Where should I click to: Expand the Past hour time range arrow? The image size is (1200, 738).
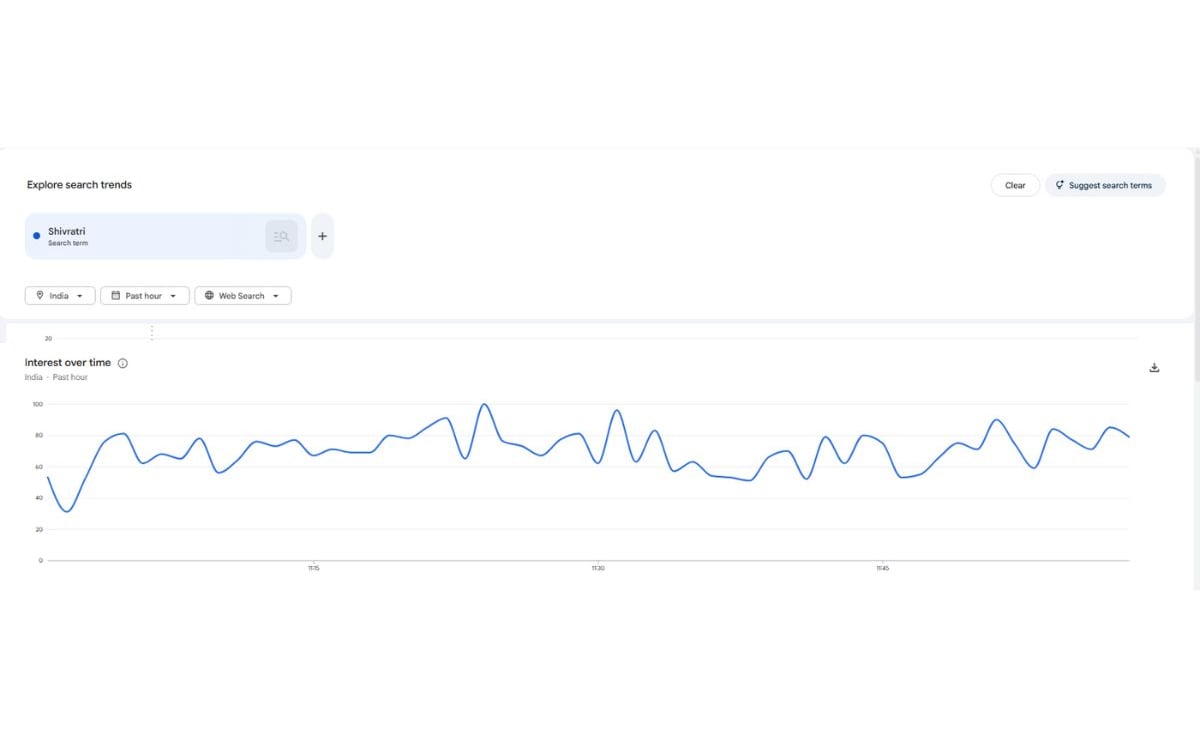(x=174, y=296)
